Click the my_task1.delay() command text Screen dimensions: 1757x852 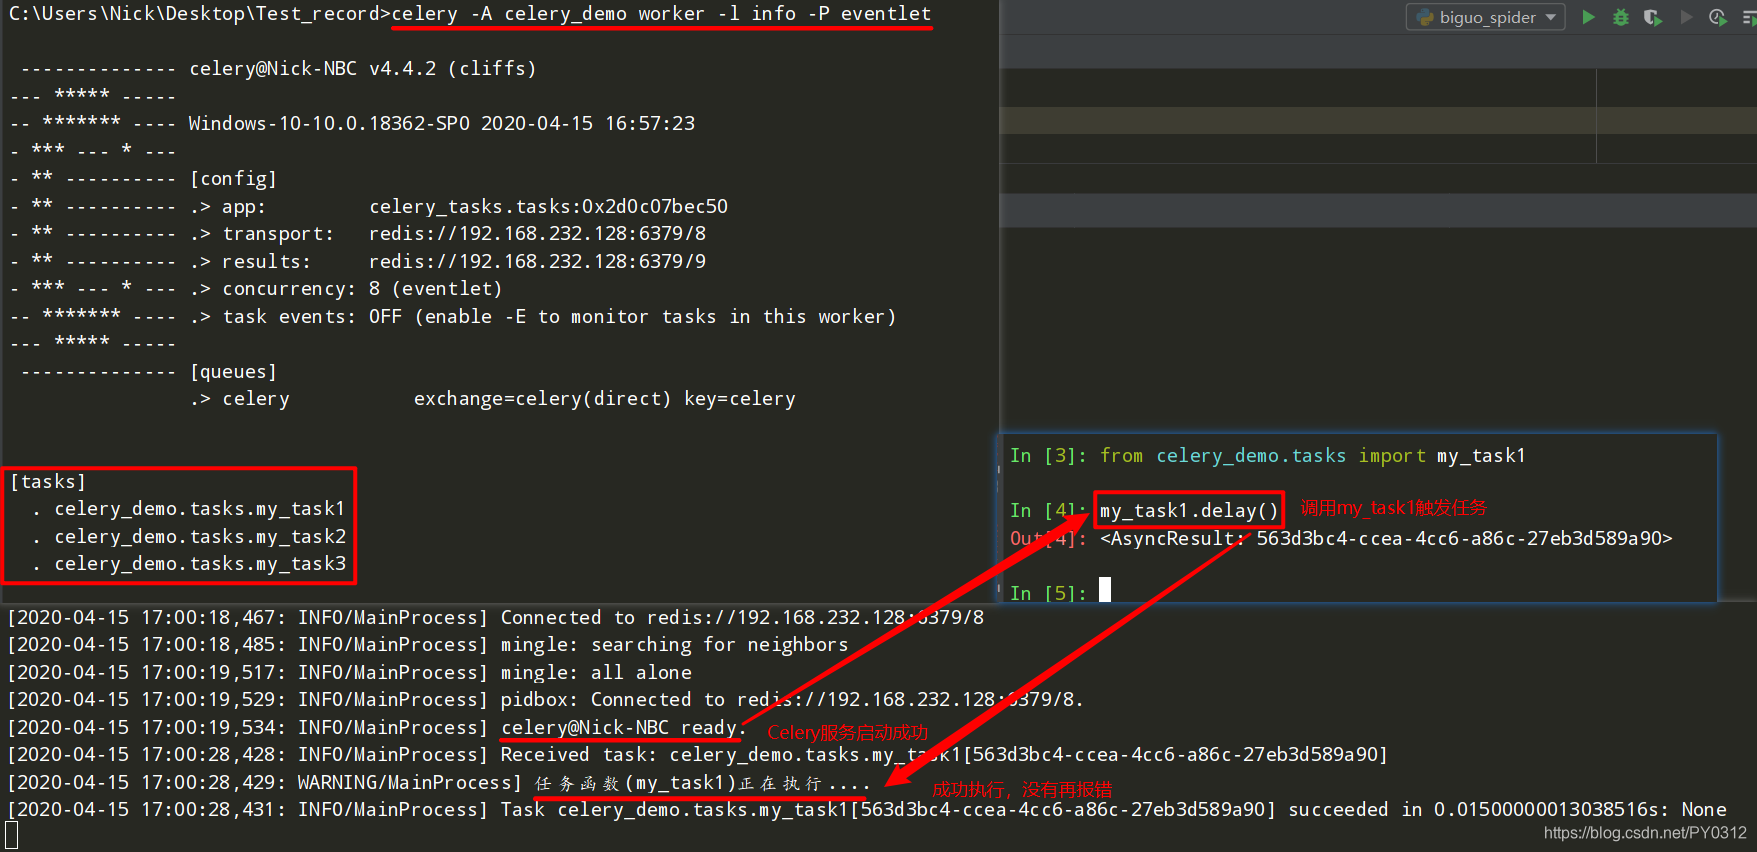point(1189,511)
